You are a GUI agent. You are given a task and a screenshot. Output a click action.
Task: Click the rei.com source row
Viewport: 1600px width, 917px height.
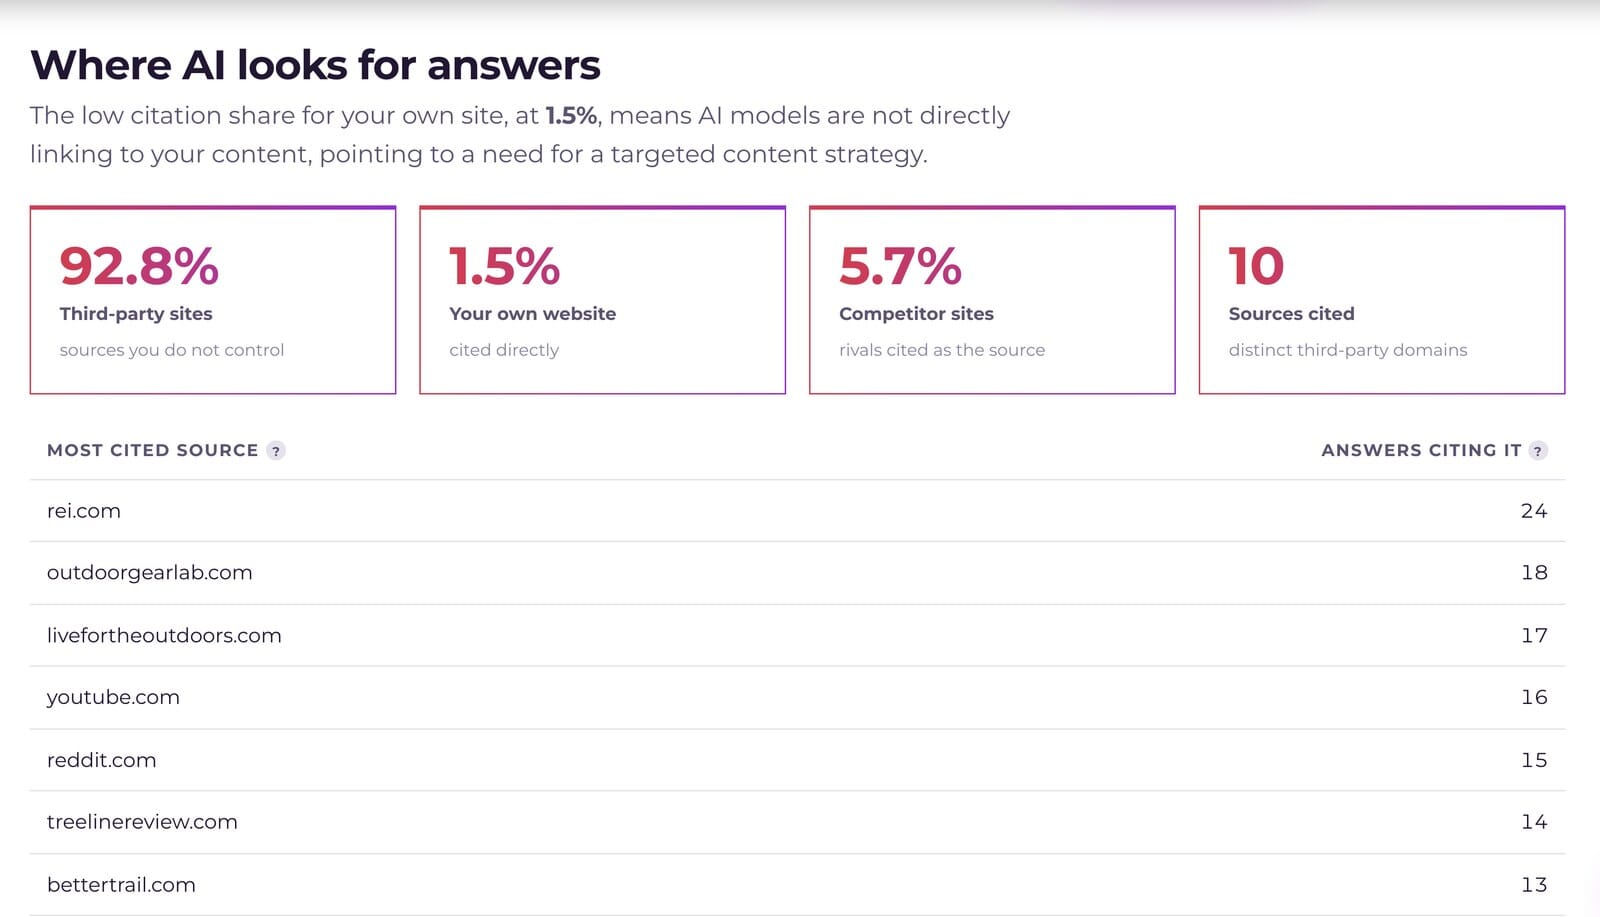[x=797, y=511]
